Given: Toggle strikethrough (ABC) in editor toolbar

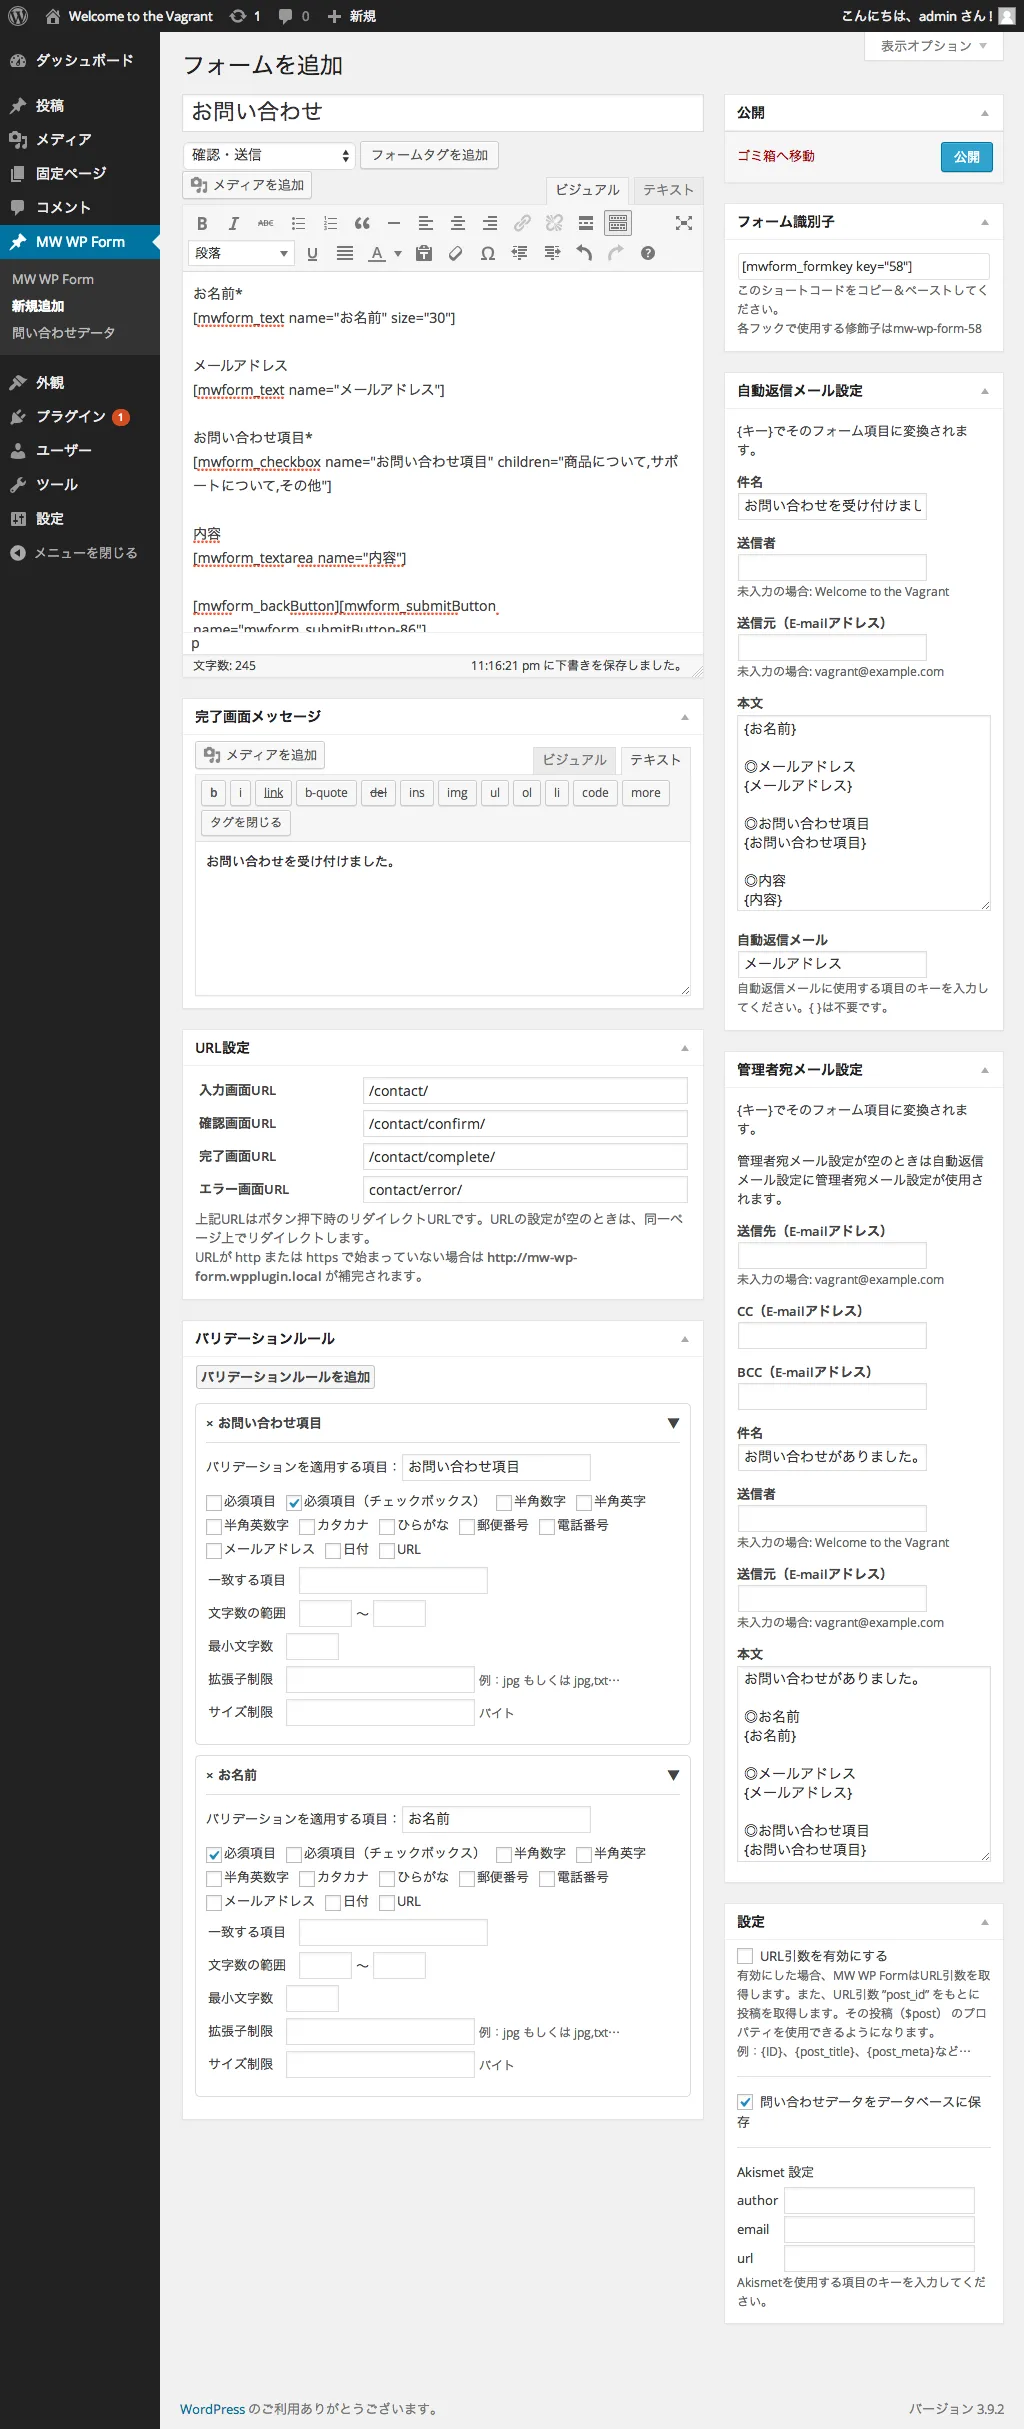Looking at the screenshot, I should pos(266,223).
